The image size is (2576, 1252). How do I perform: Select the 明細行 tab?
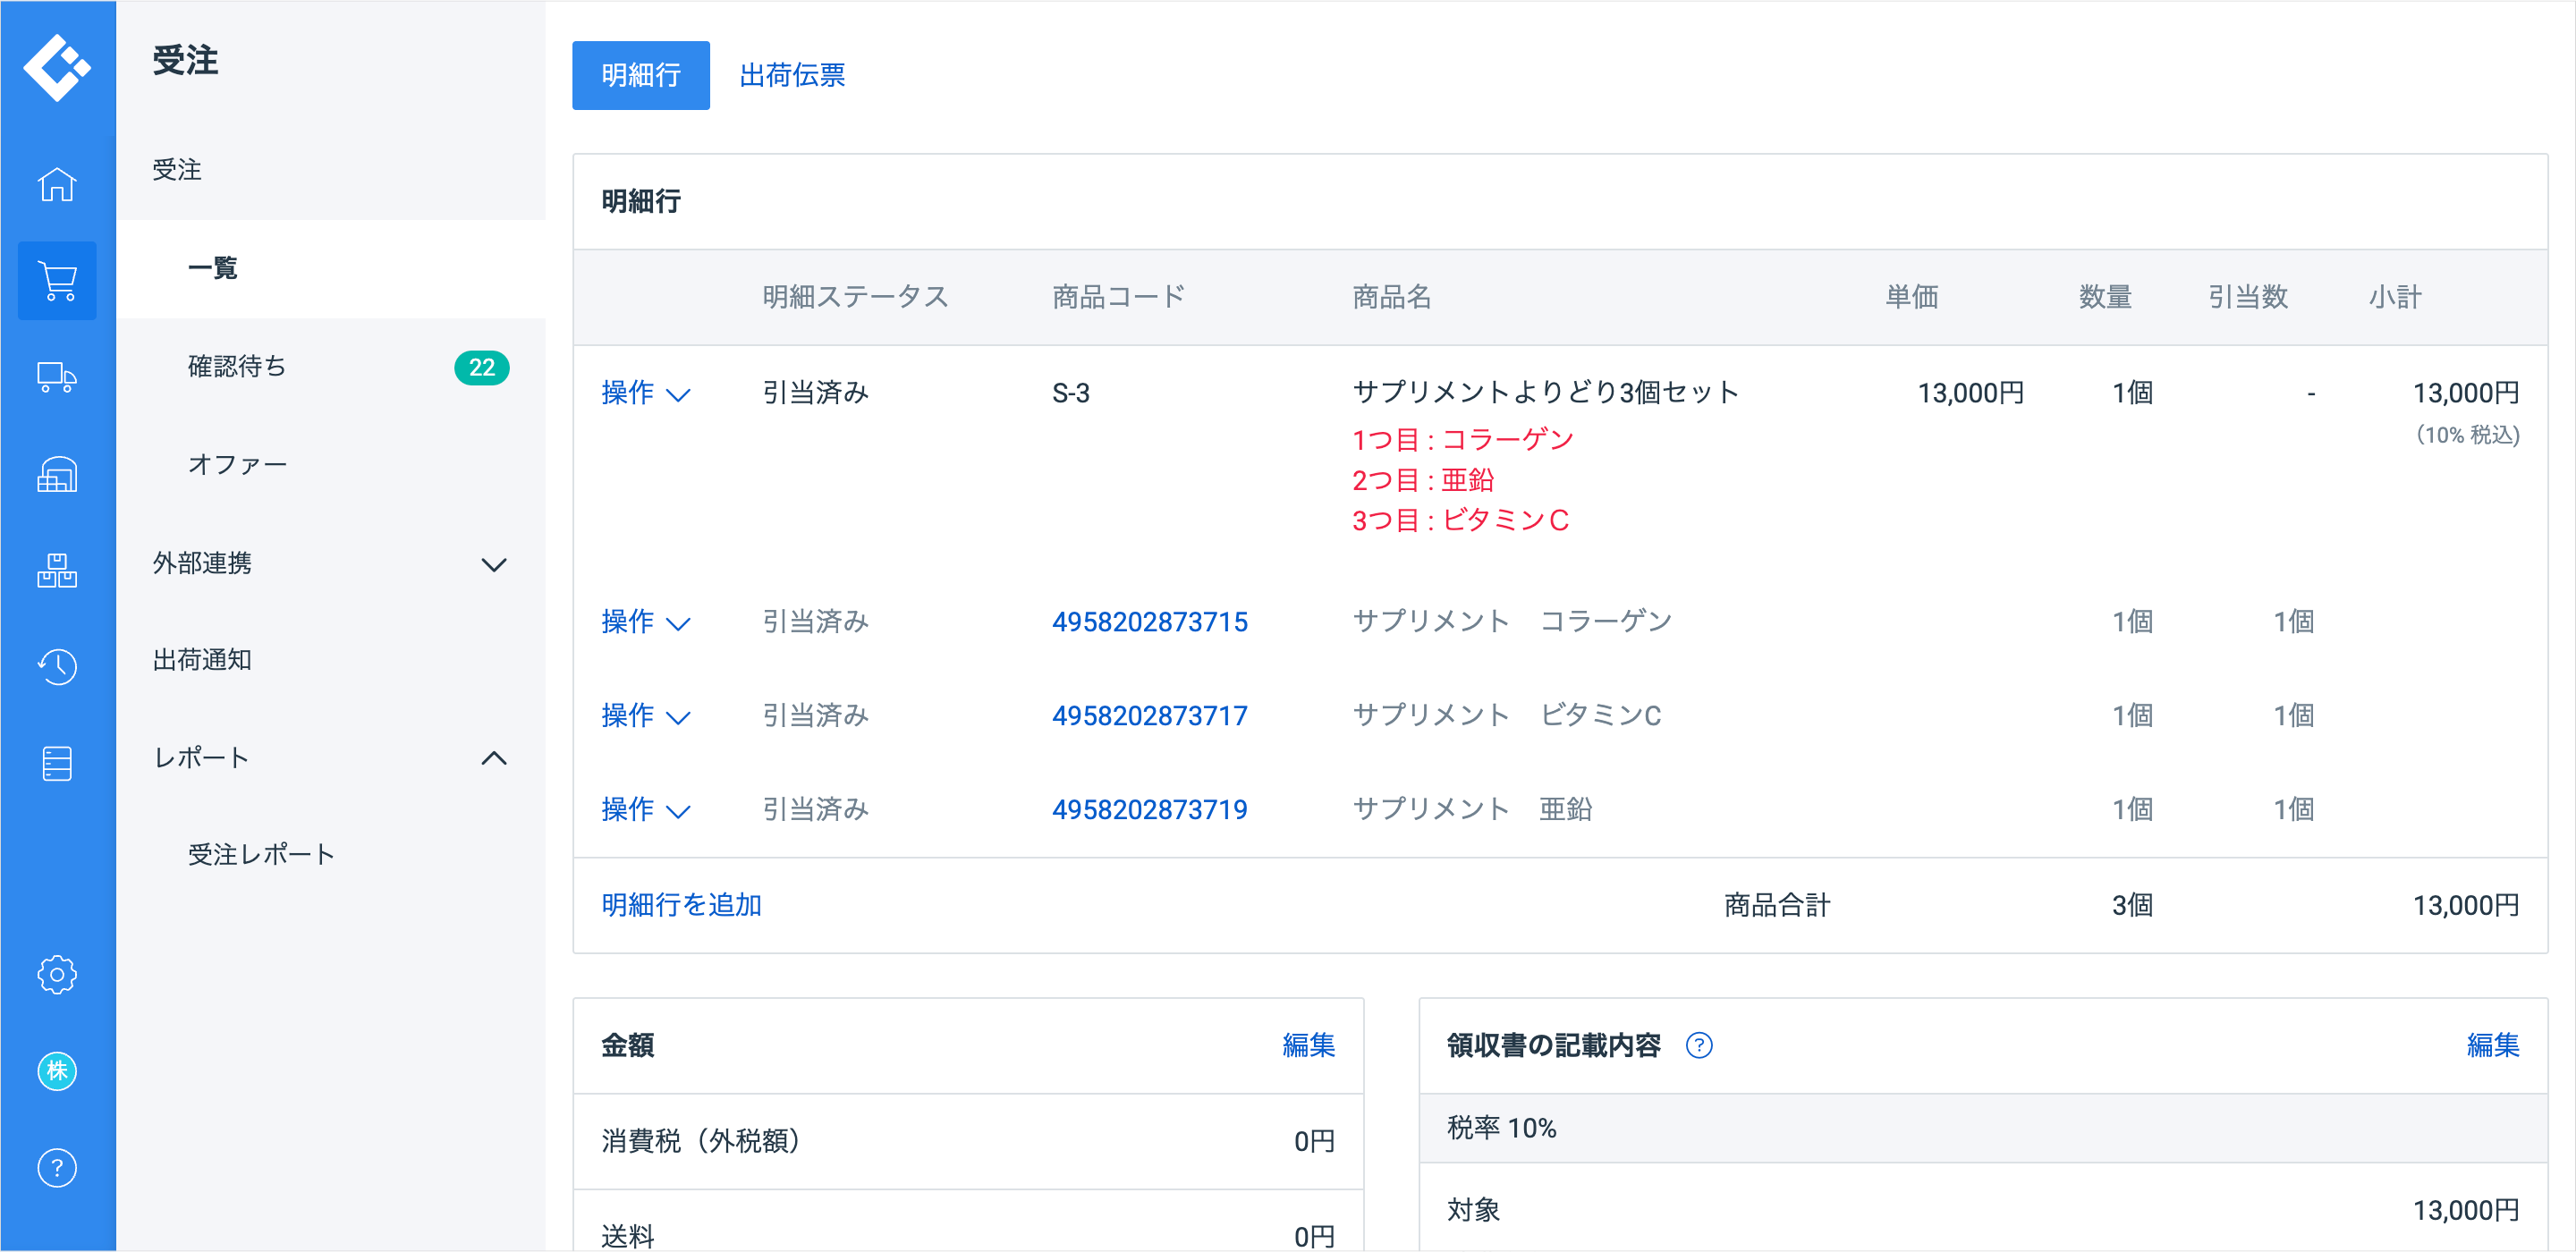tap(640, 75)
